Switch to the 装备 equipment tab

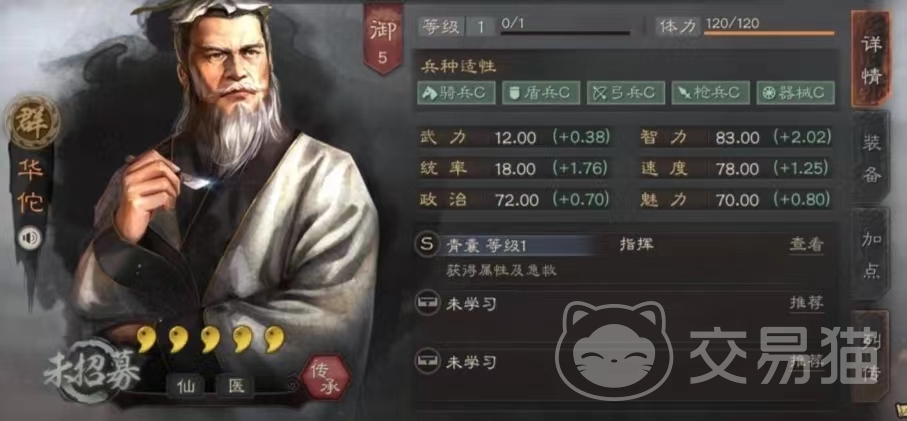tap(871, 158)
